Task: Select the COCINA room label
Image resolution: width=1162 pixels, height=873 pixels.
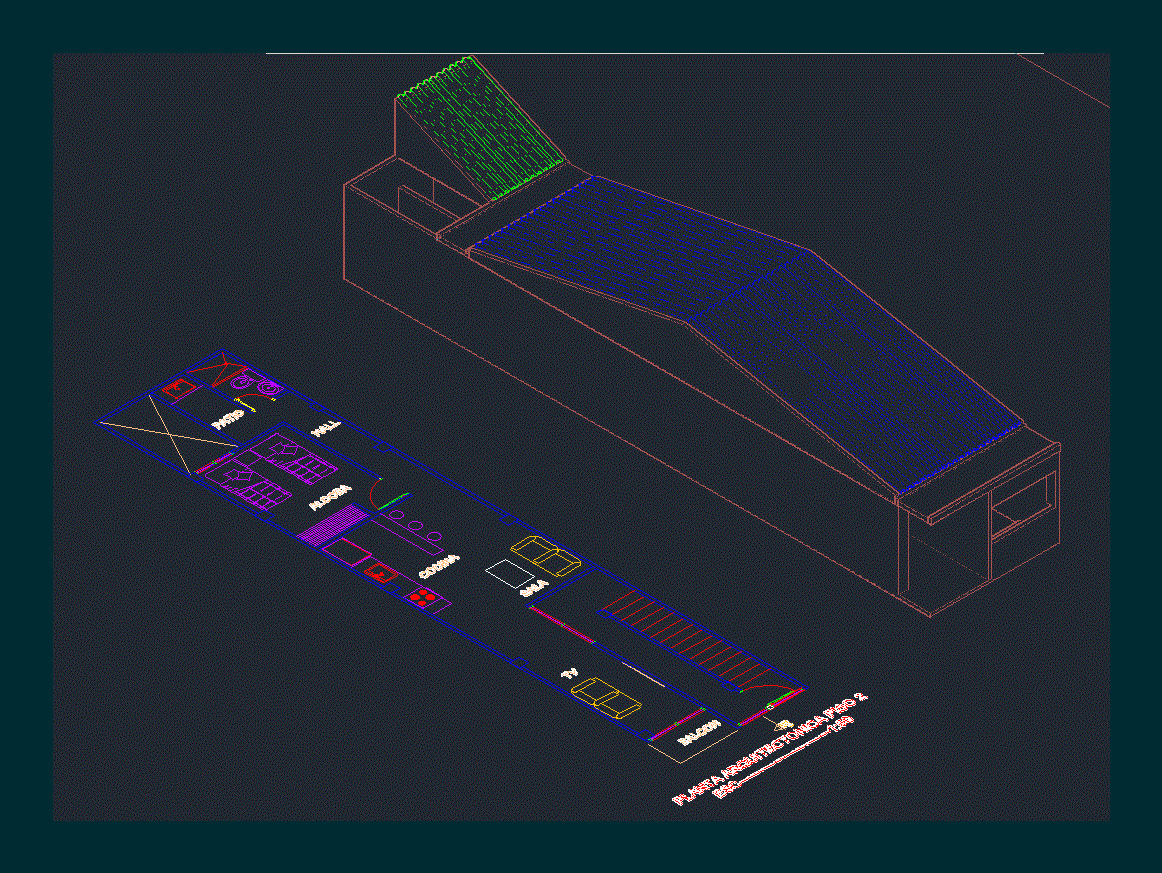Action: coord(439,567)
